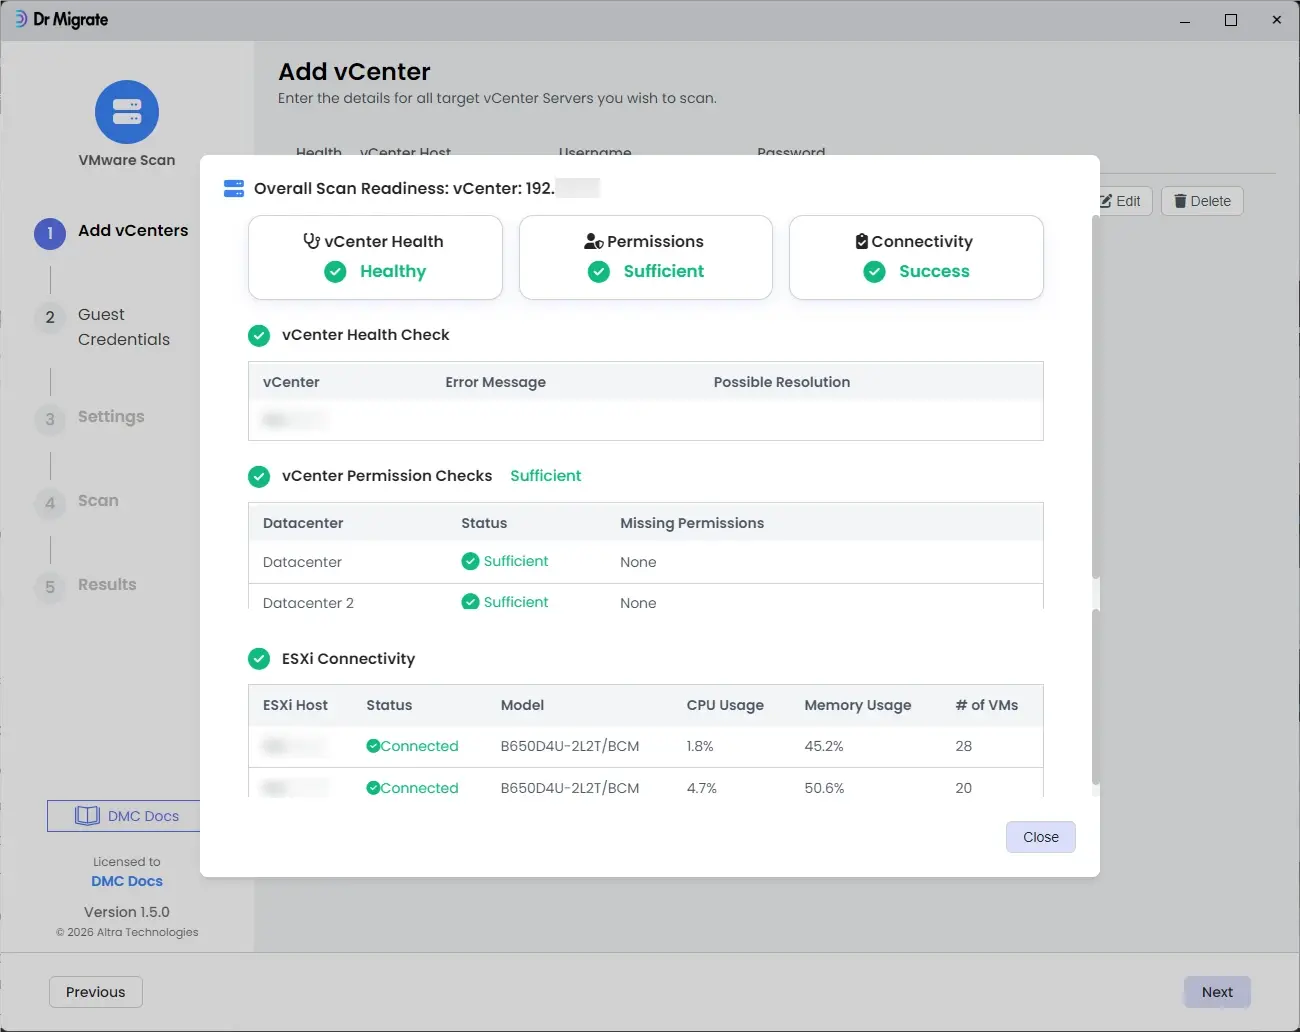Click the check icon in Datacenter row
This screenshot has width=1300, height=1032.
pyautogui.click(x=470, y=561)
